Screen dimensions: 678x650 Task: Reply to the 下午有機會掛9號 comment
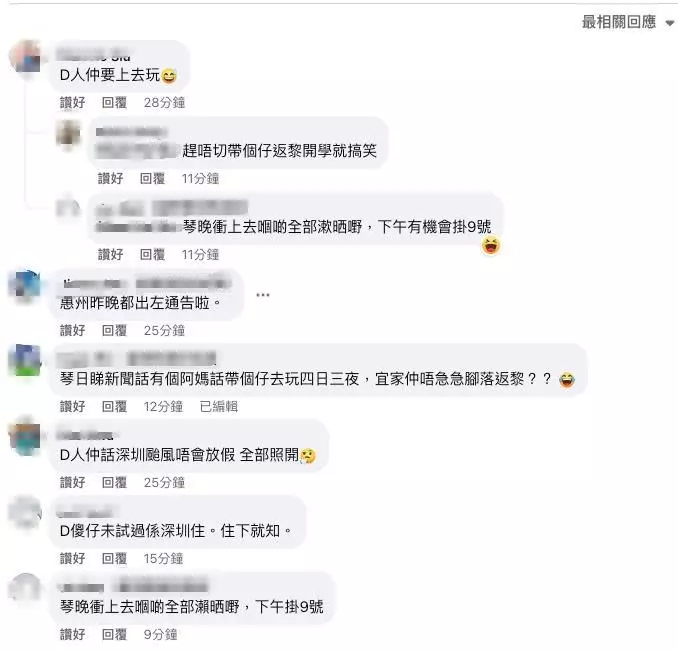pyautogui.click(x=152, y=254)
